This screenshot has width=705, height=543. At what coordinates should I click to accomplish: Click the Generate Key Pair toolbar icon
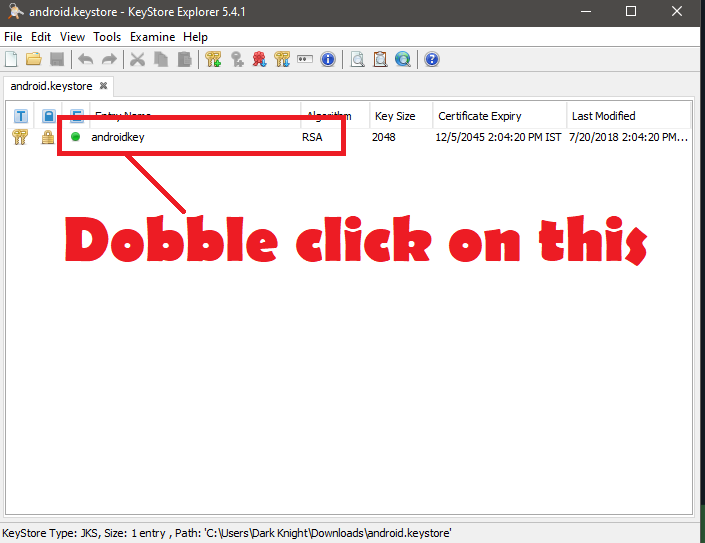coord(213,60)
